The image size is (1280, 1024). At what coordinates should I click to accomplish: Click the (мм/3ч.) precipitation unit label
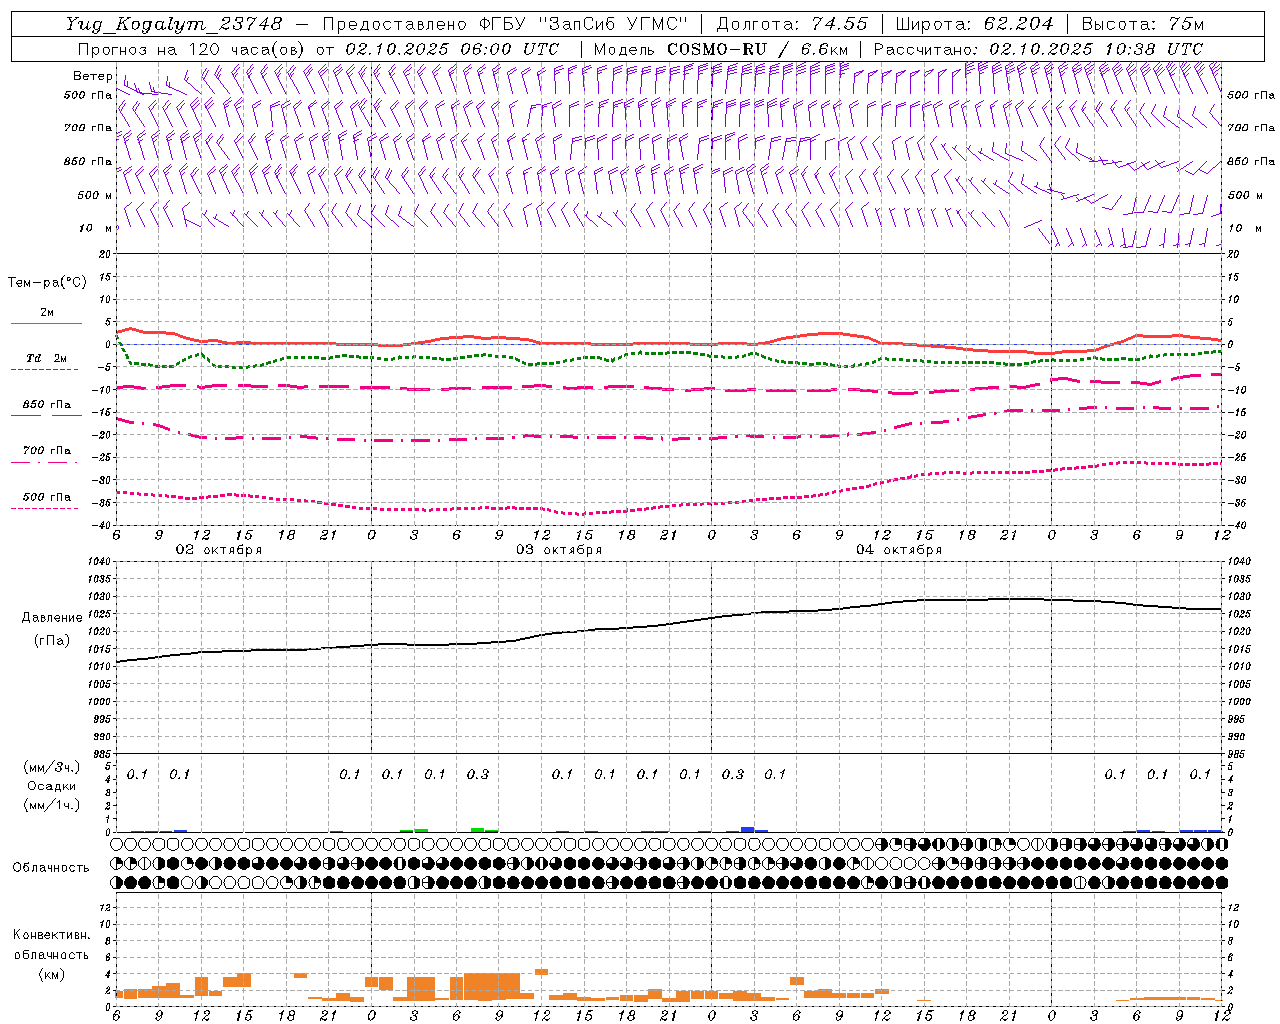point(52,767)
